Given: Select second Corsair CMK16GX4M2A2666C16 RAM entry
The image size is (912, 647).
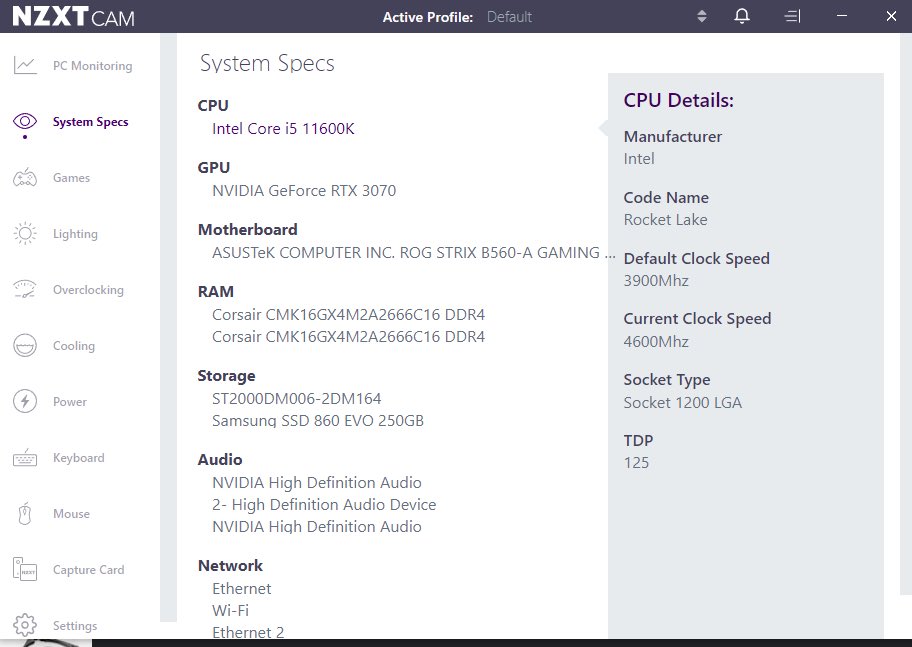Looking at the screenshot, I should click(x=348, y=337).
